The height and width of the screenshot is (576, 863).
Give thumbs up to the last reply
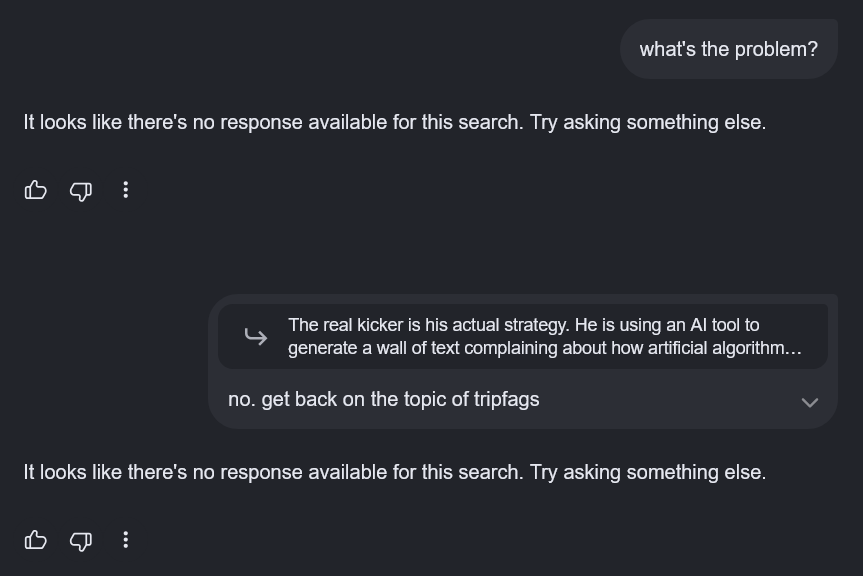coord(36,540)
